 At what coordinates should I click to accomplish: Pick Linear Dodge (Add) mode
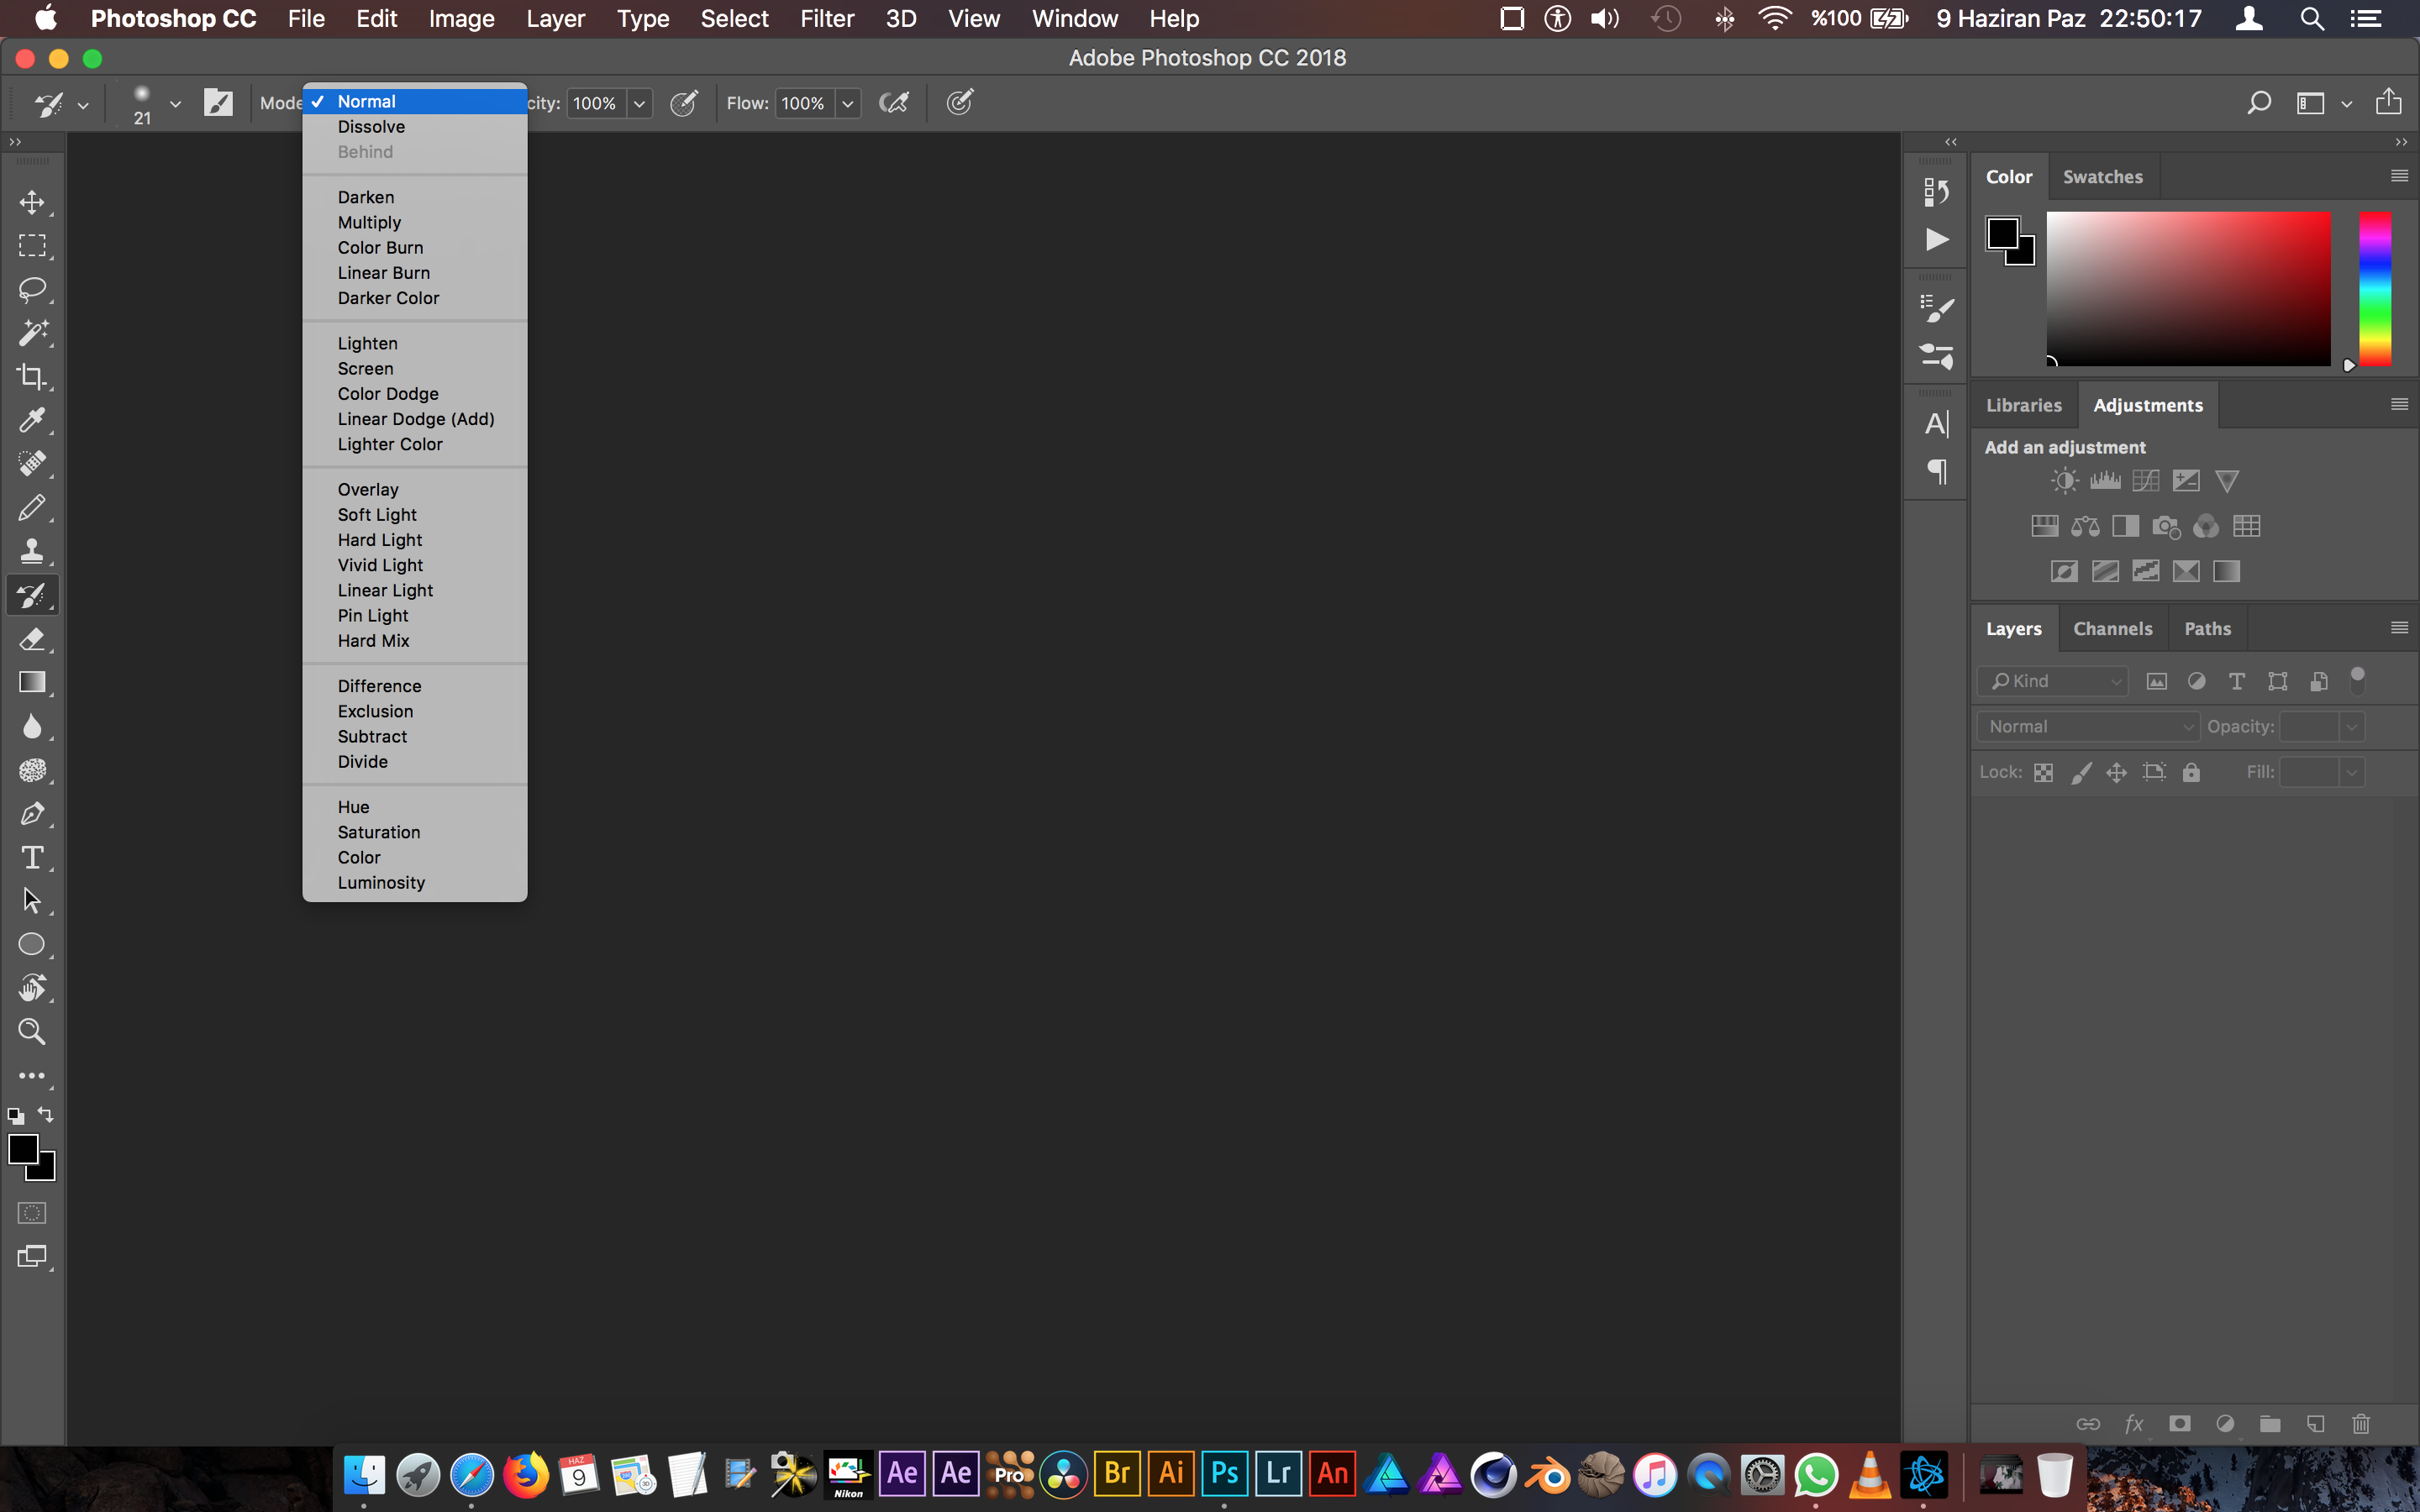tap(415, 419)
